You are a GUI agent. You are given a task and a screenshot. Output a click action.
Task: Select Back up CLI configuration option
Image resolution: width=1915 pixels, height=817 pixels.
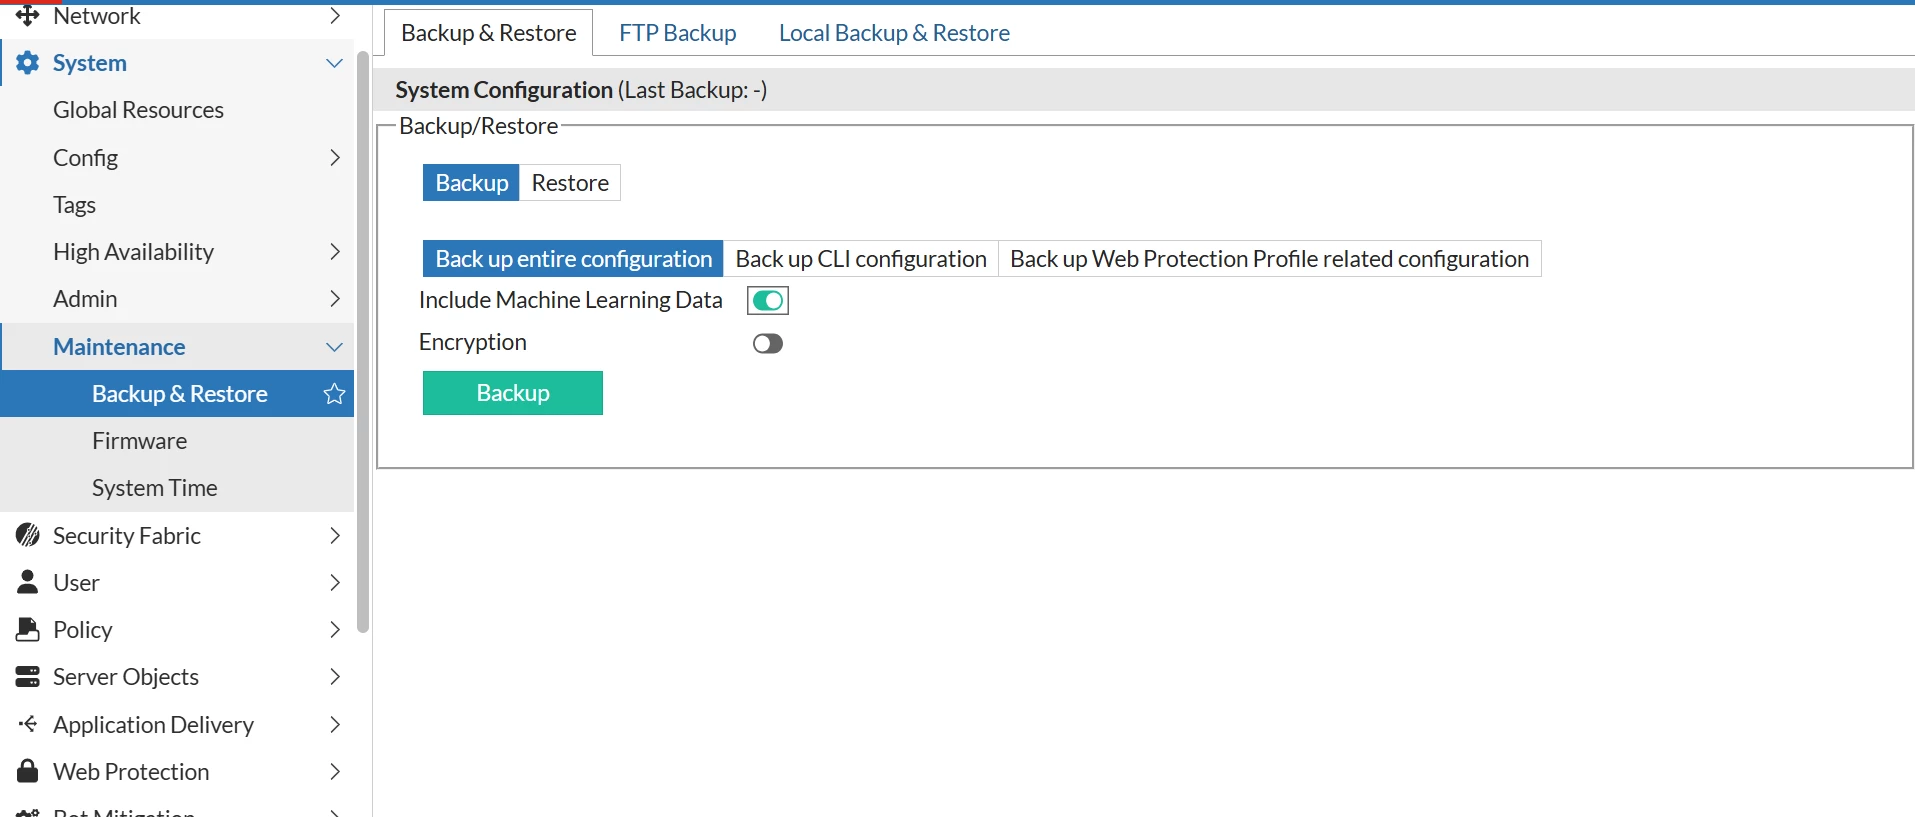(861, 259)
